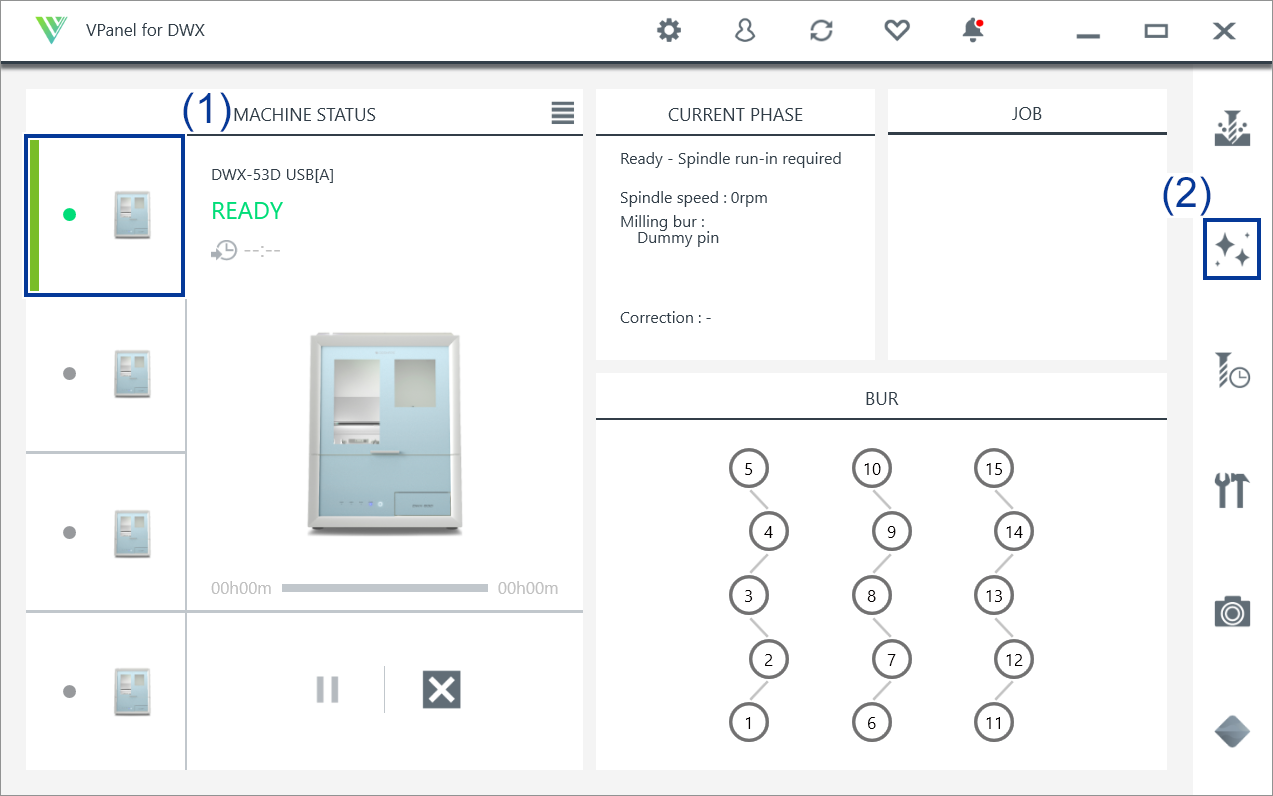This screenshot has width=1273, height=796.
Task: Click the milling progress bar
Action: pyautogui.click(x=385, y=588)
